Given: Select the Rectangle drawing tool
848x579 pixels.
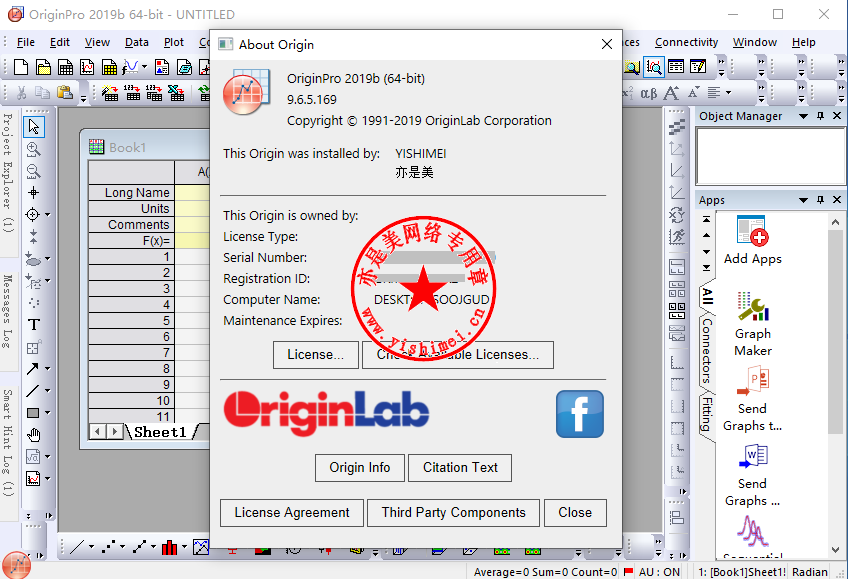Looking at the screenshot, I should coord(32,413).
